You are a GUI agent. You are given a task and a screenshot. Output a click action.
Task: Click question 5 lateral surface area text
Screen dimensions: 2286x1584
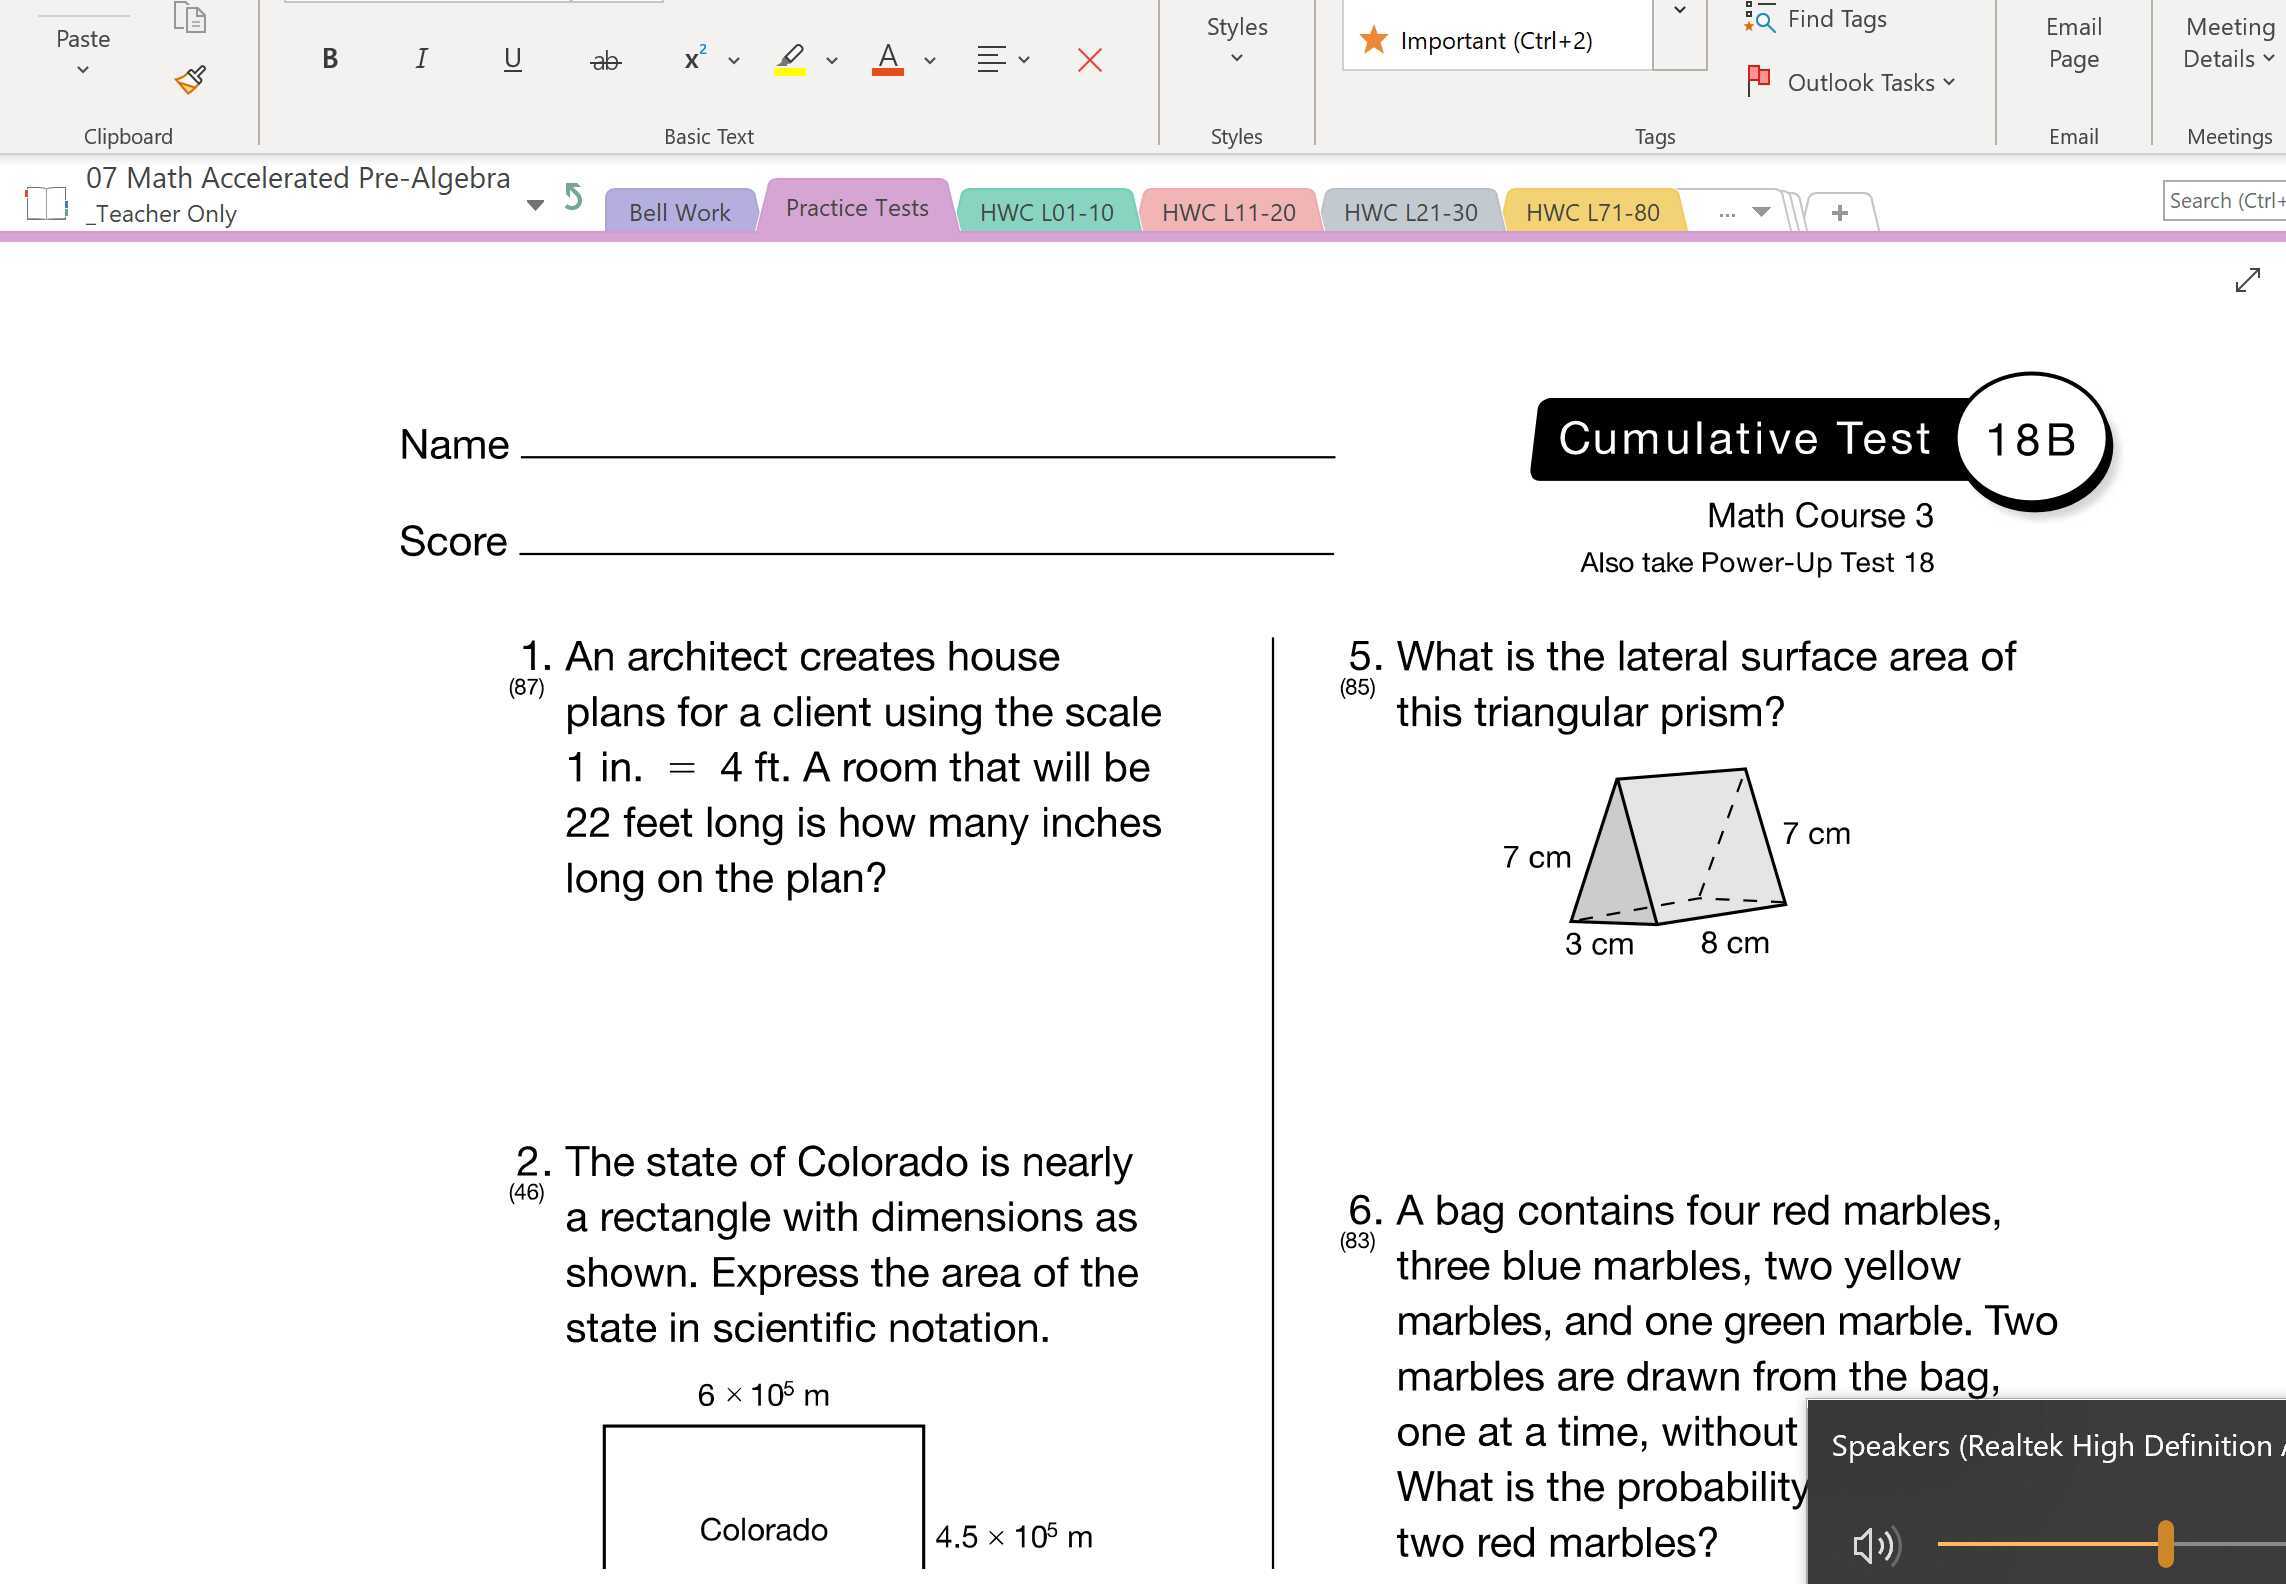point(1706,684)
